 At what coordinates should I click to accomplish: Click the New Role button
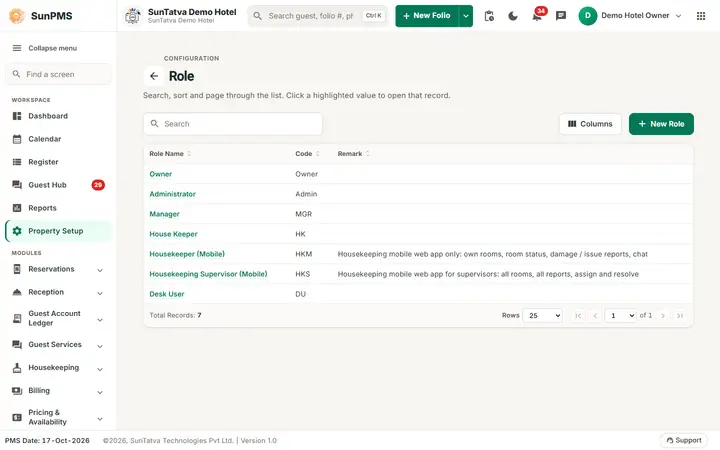tap(661, 124)
